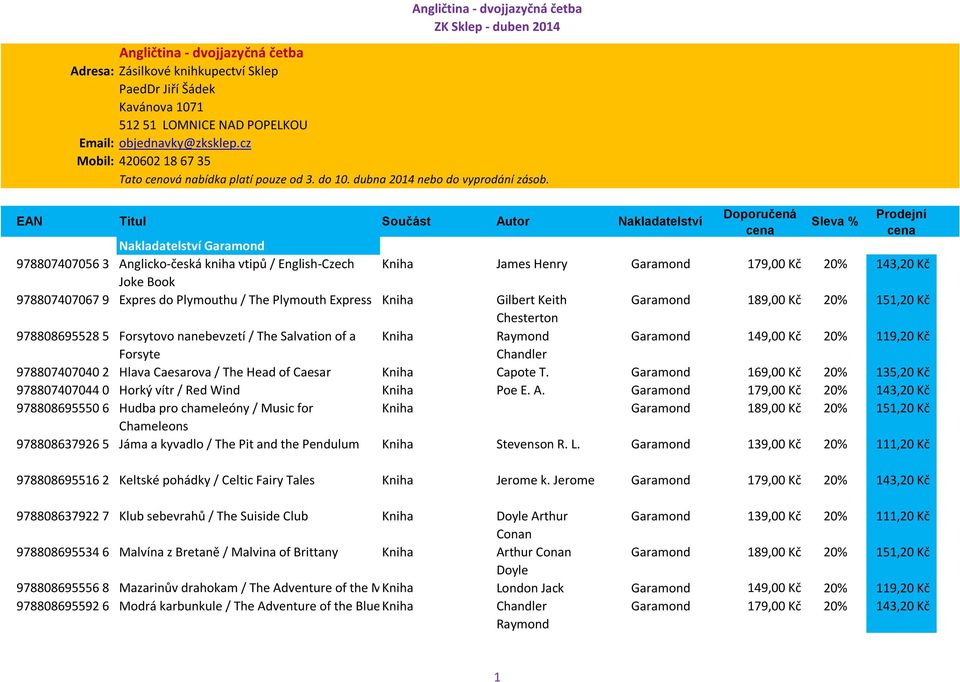Select the italic price validity note

tap(334, 179)
